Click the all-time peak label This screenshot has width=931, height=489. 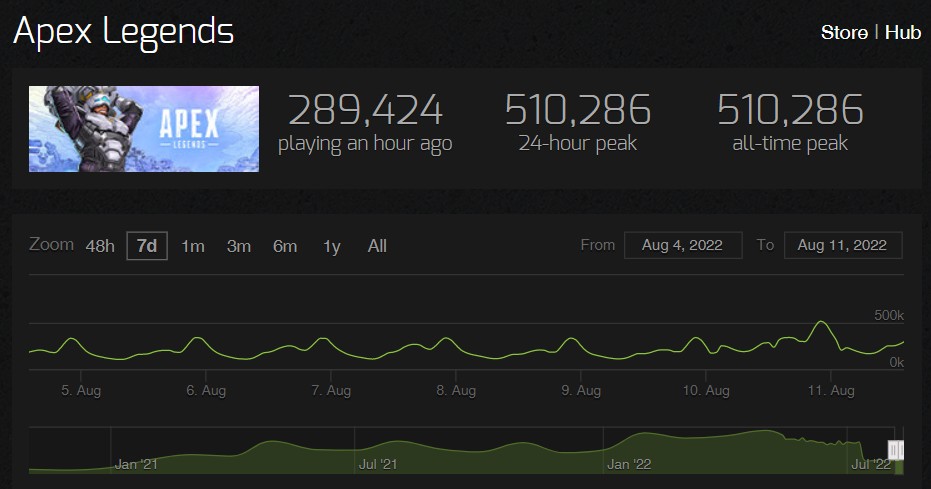coord(790,143)
